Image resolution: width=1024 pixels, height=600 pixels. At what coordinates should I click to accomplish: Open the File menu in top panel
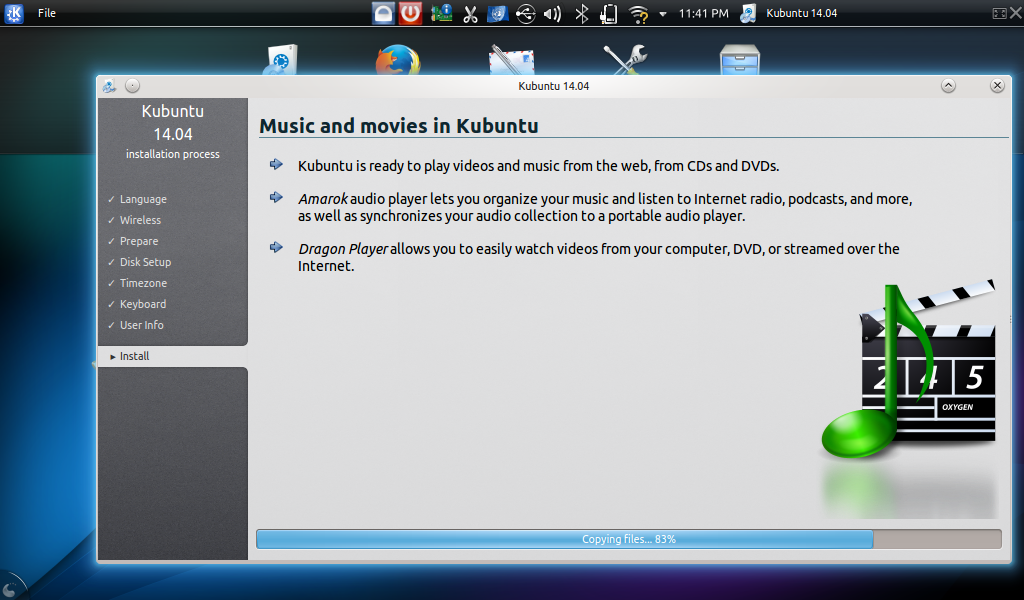[x=46, y=13]
